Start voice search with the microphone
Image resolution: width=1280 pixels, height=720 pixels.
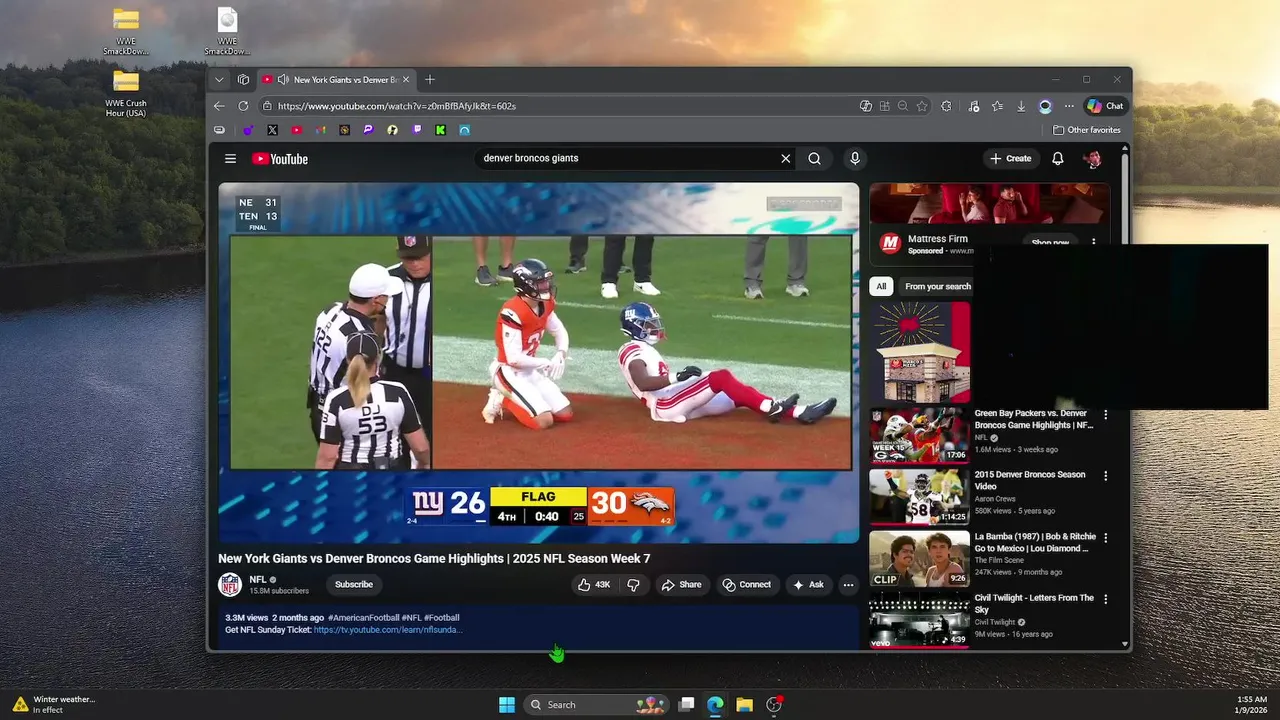click(854, 158)
